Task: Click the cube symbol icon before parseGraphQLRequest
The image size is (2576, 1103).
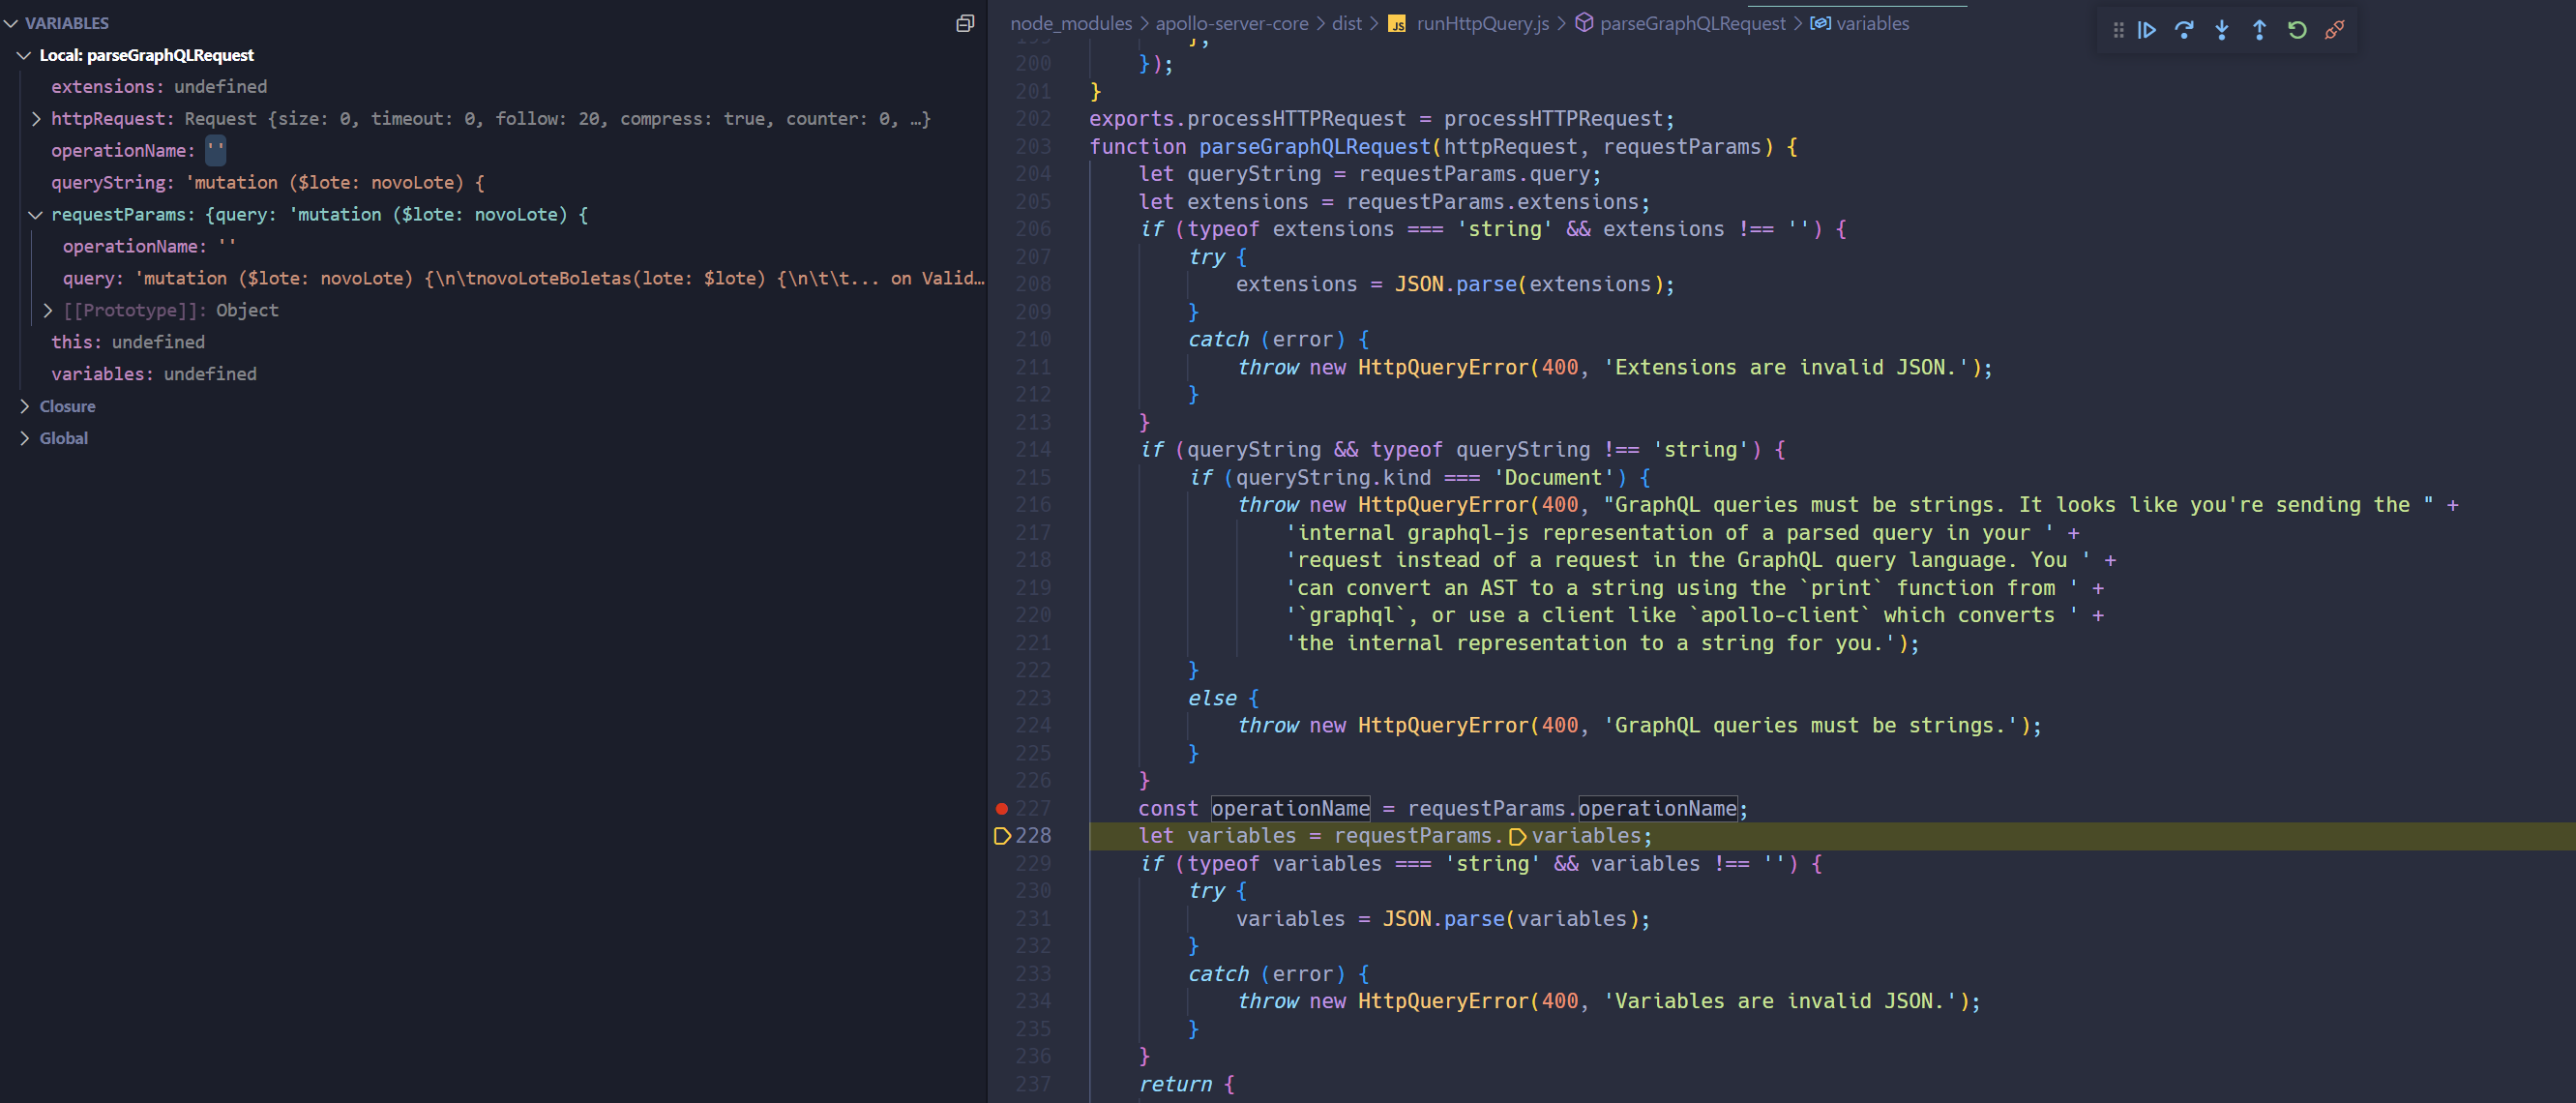Action: (1585, 23)
